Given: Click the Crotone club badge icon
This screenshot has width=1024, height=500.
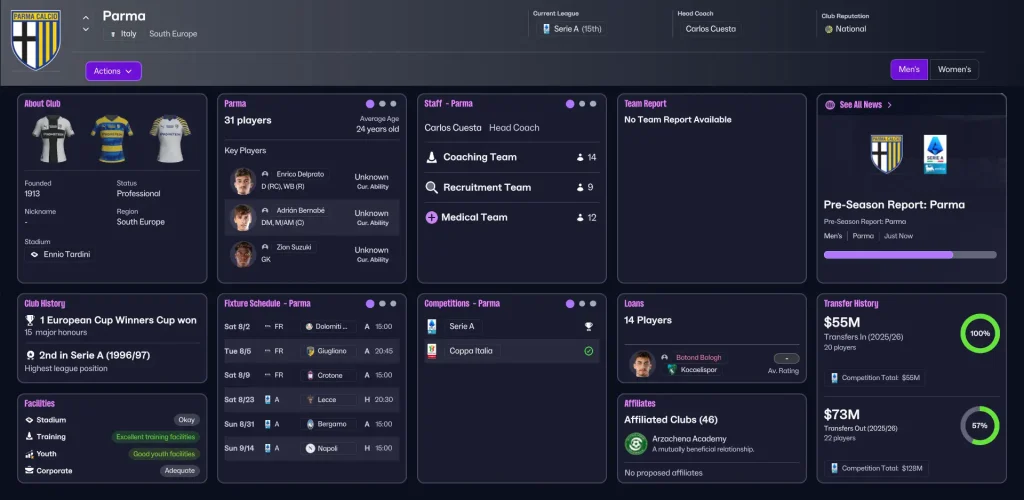Looking at the screenshot, I should tap(310, 375).
